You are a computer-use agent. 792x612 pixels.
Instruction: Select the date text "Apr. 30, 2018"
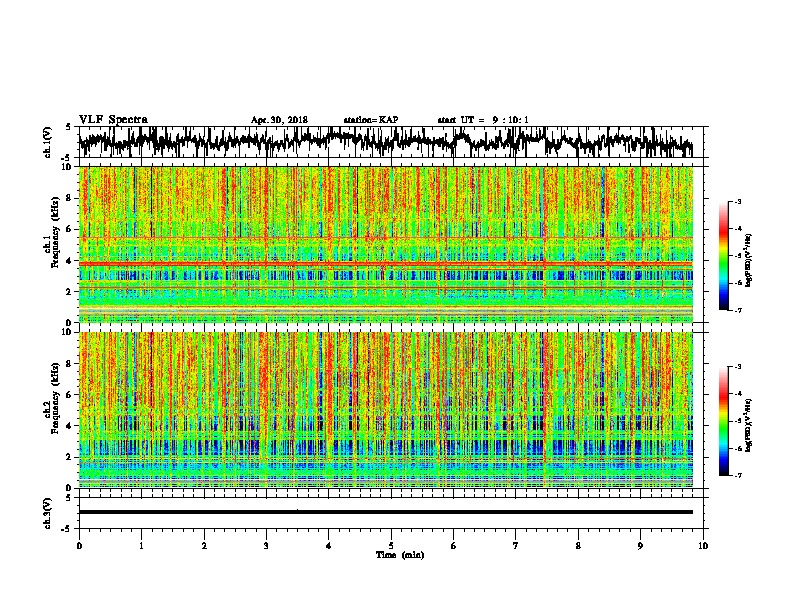click(279, 120)
